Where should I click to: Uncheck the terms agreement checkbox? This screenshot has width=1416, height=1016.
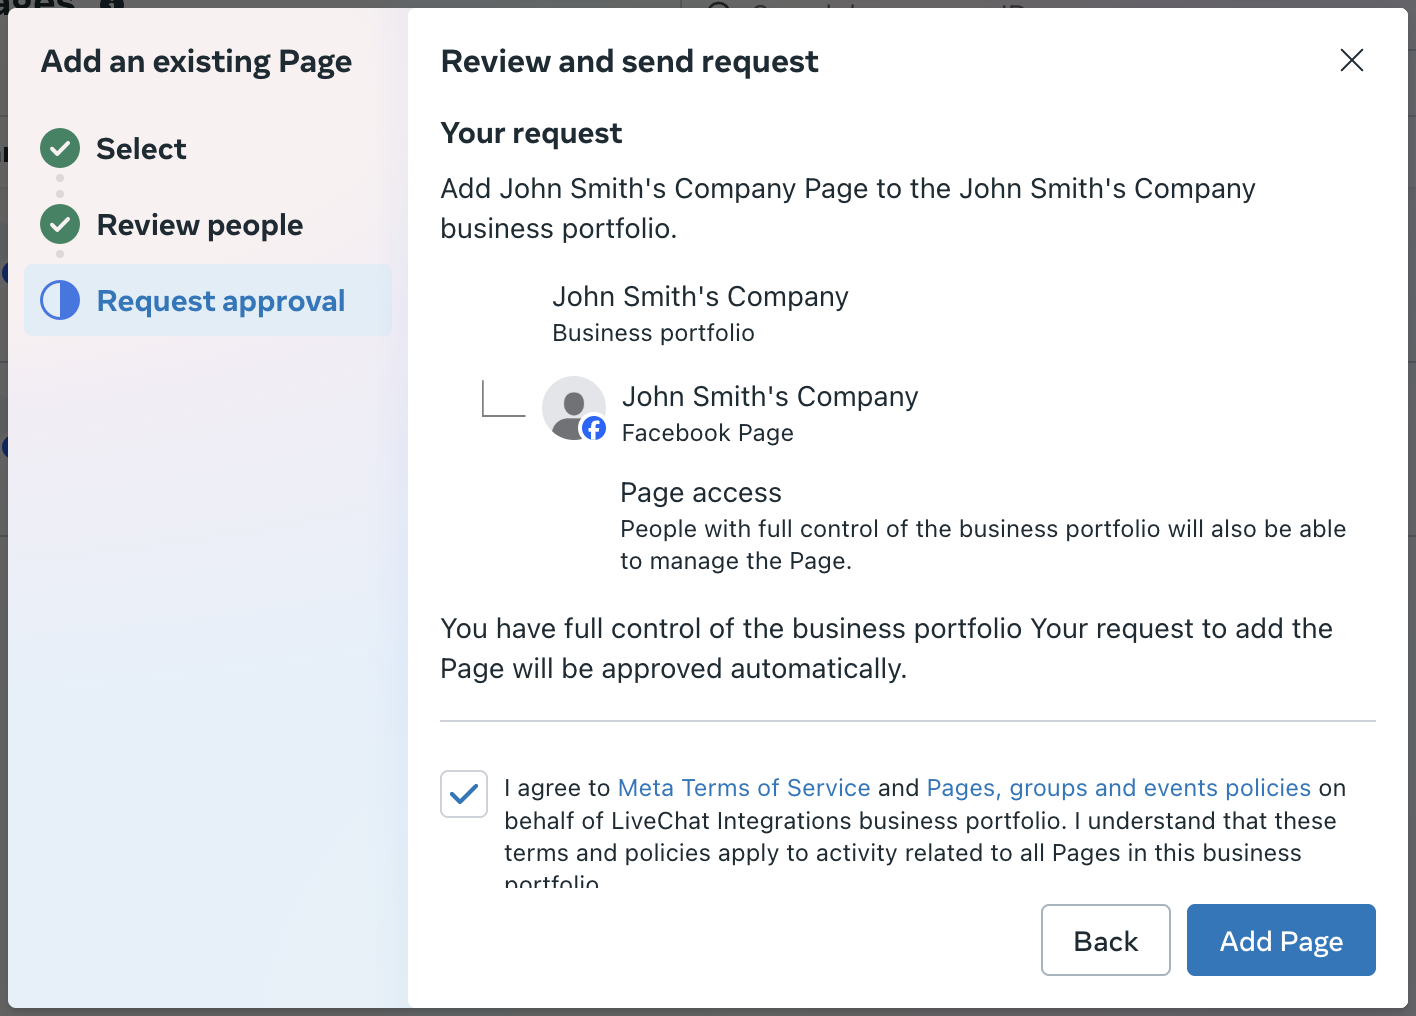coord(464,794)
